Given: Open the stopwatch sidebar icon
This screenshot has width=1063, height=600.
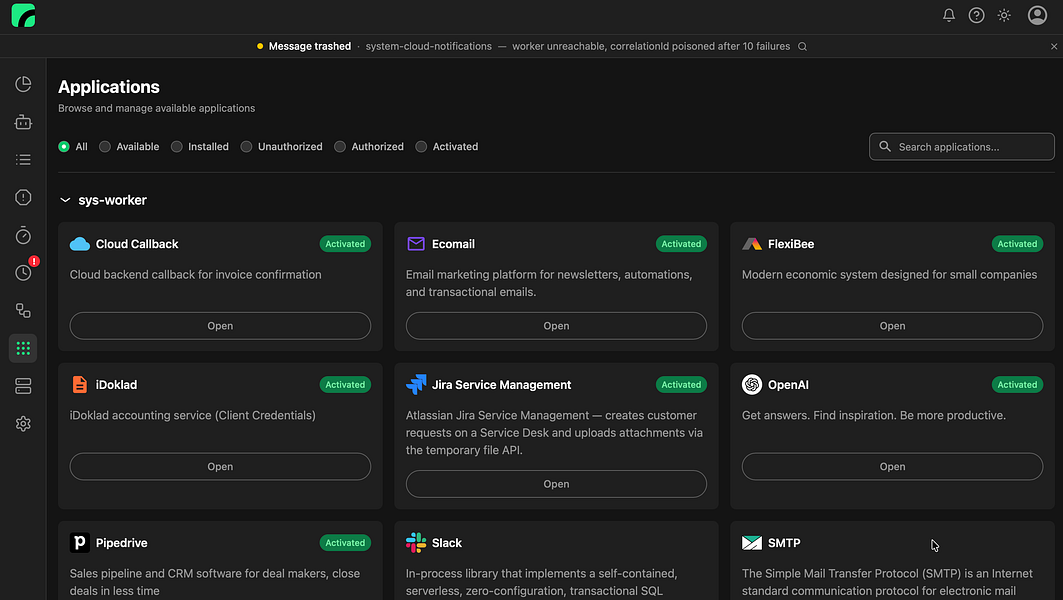Looking at the screenshot, I should coord(23,235).
